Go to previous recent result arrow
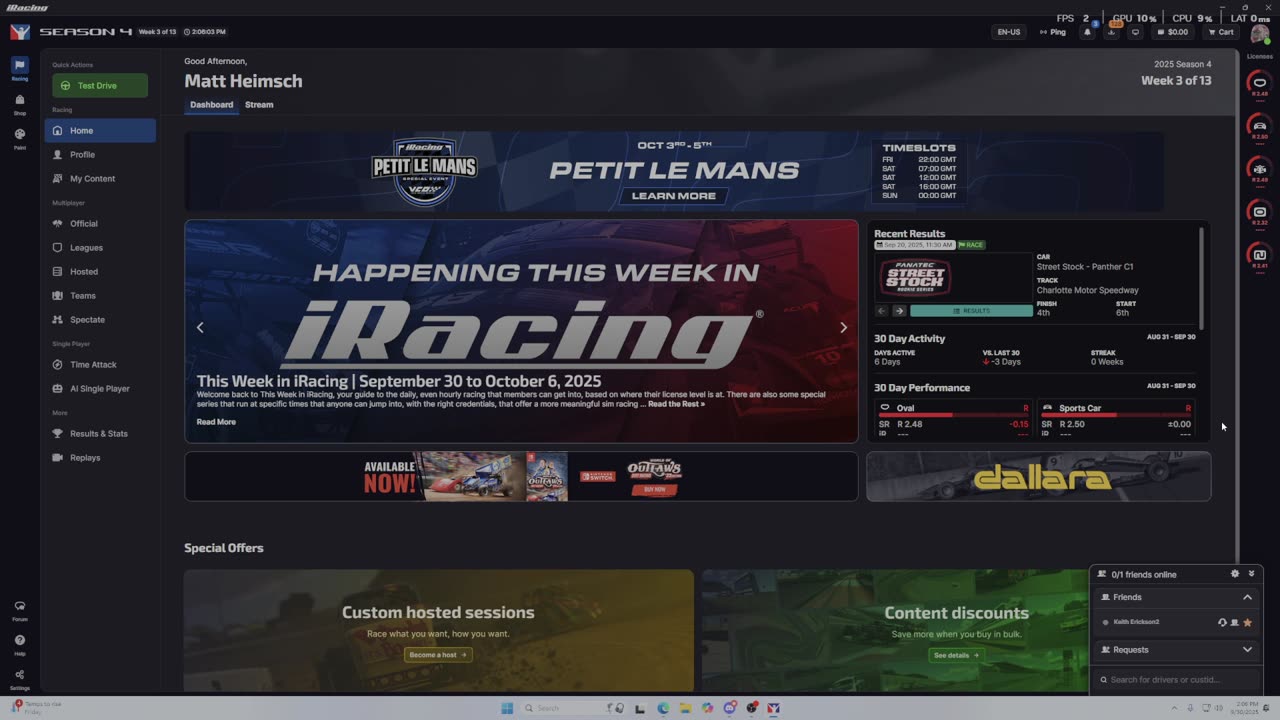The height and width of the screenshot is (720, 1280). pyautogui.click(x=882, y=311)
